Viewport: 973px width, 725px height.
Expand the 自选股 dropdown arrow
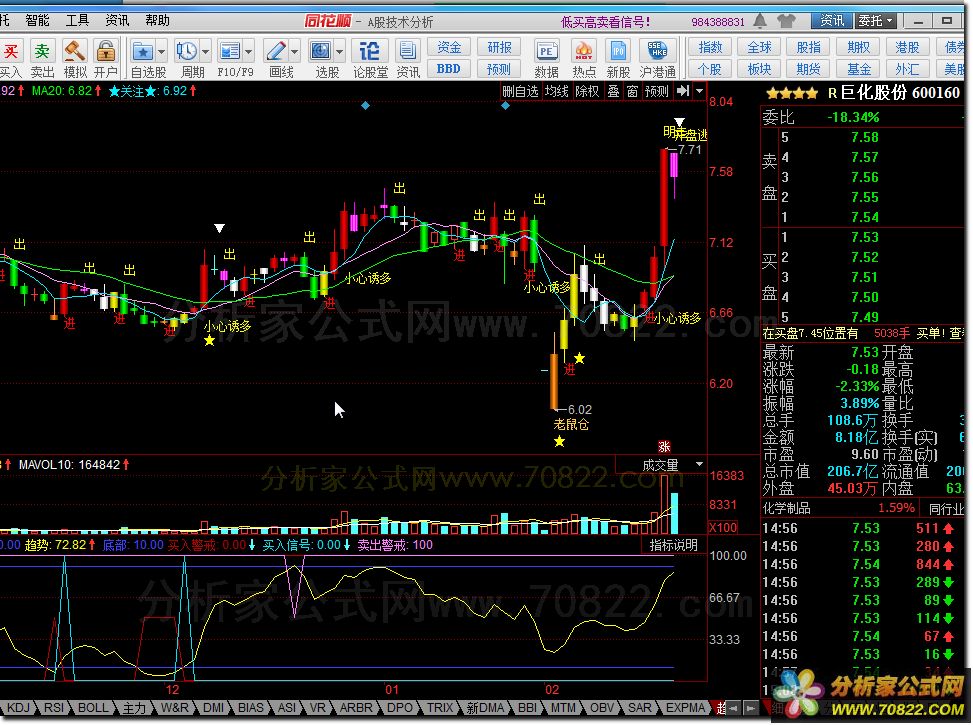tap(161, 52)
